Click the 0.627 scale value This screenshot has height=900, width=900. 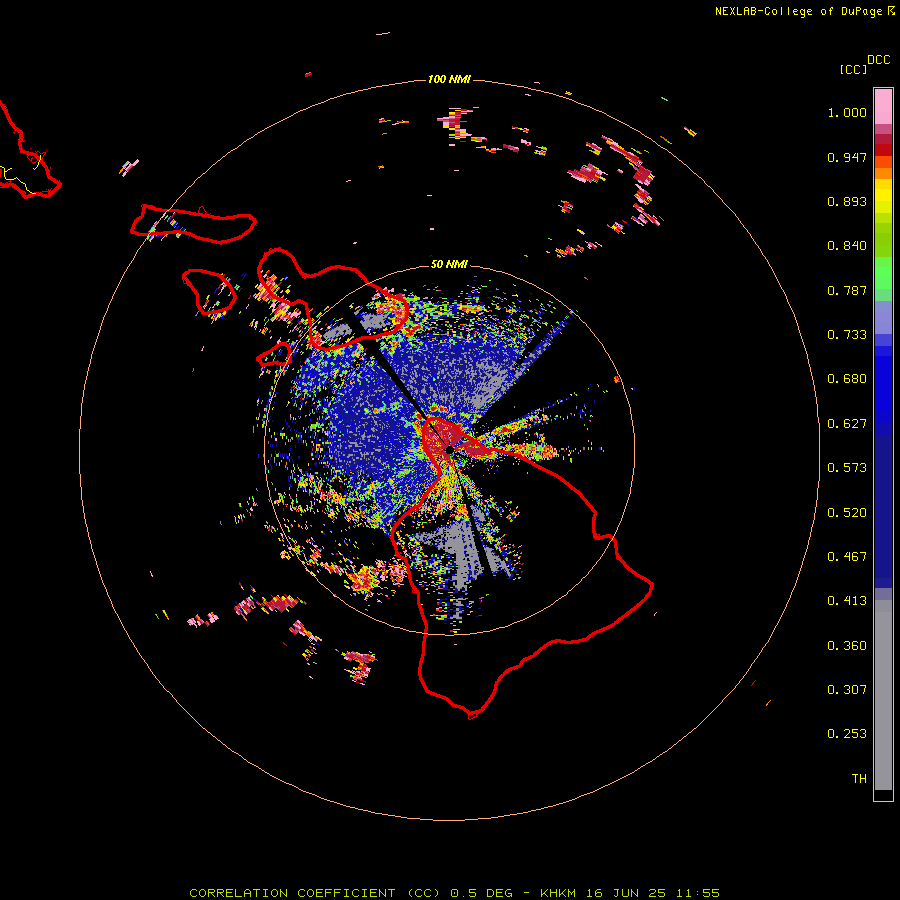[x=847, y=424]
